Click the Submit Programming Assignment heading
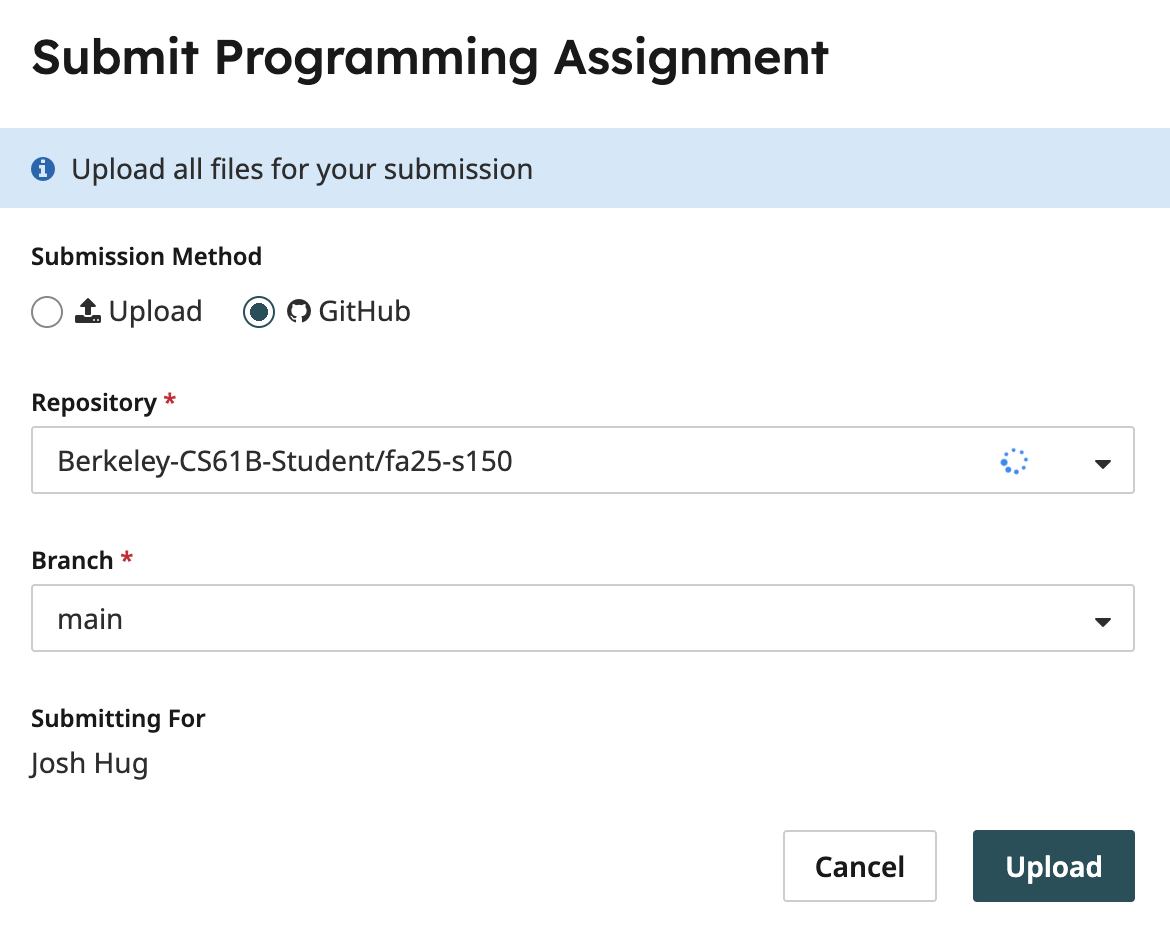 [430, 58]
